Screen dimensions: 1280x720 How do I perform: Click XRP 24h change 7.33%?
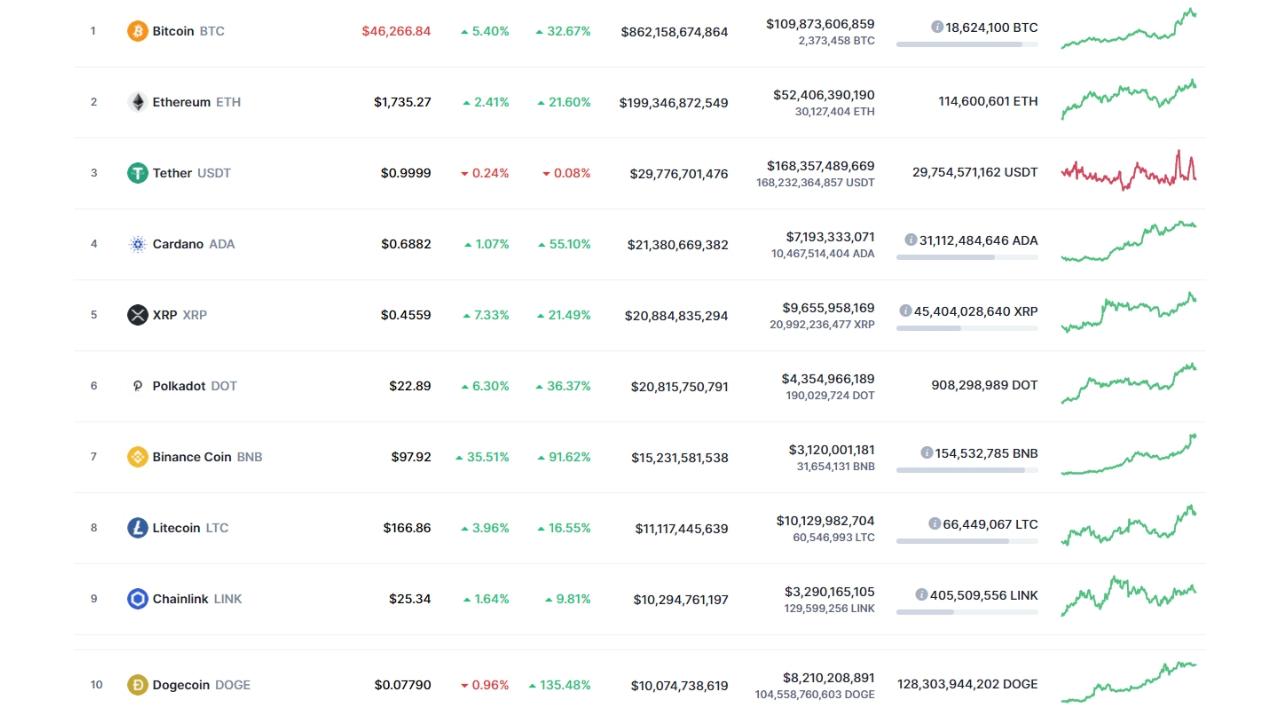click(486, 315)
